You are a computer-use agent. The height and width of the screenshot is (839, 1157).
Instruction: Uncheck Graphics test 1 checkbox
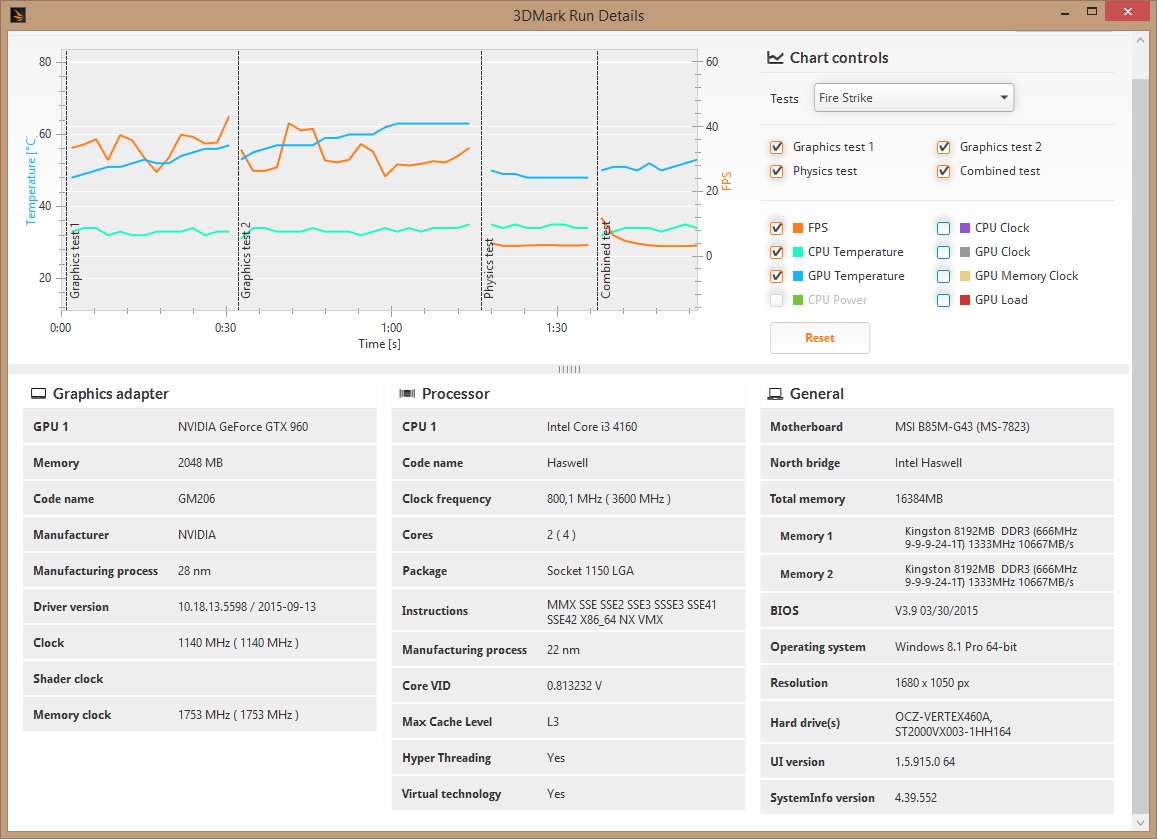776,147
